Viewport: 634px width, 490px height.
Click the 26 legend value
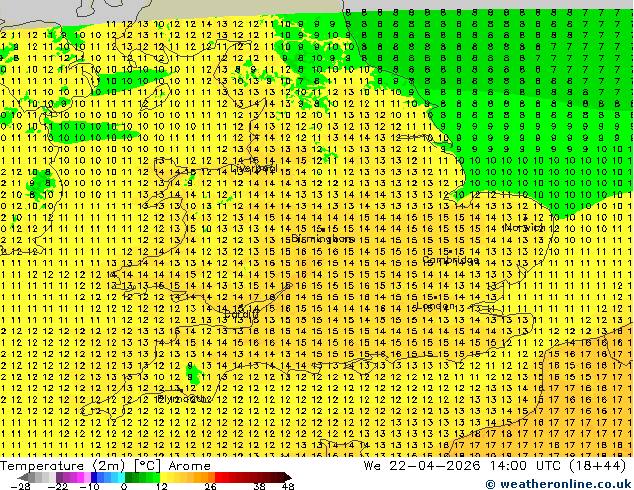coord(210,486)
